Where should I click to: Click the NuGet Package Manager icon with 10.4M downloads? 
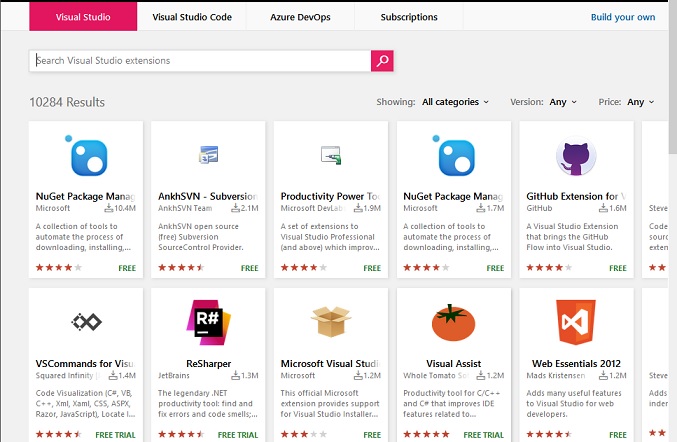[86, 156]
